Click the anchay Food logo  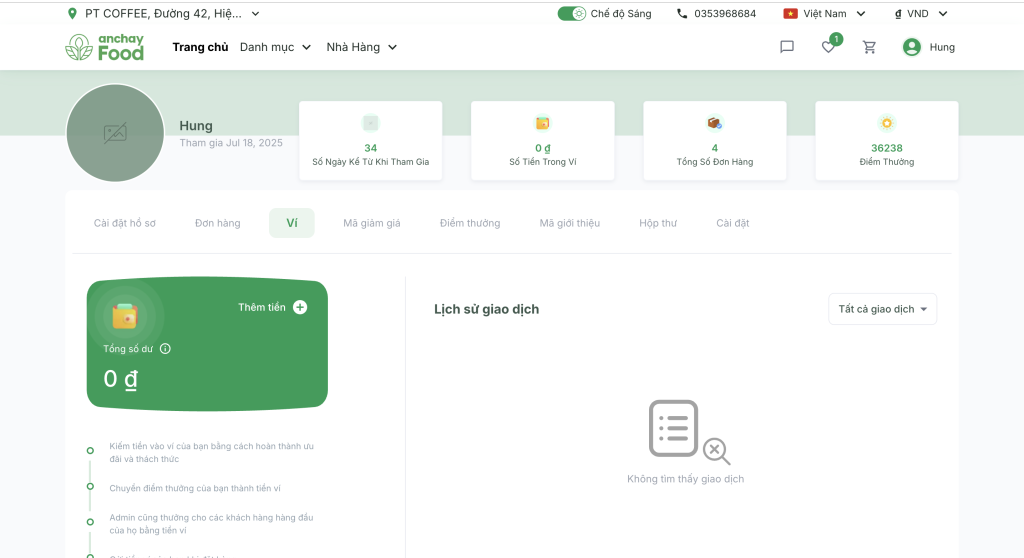pyautogui.click(x=105, y=47)
